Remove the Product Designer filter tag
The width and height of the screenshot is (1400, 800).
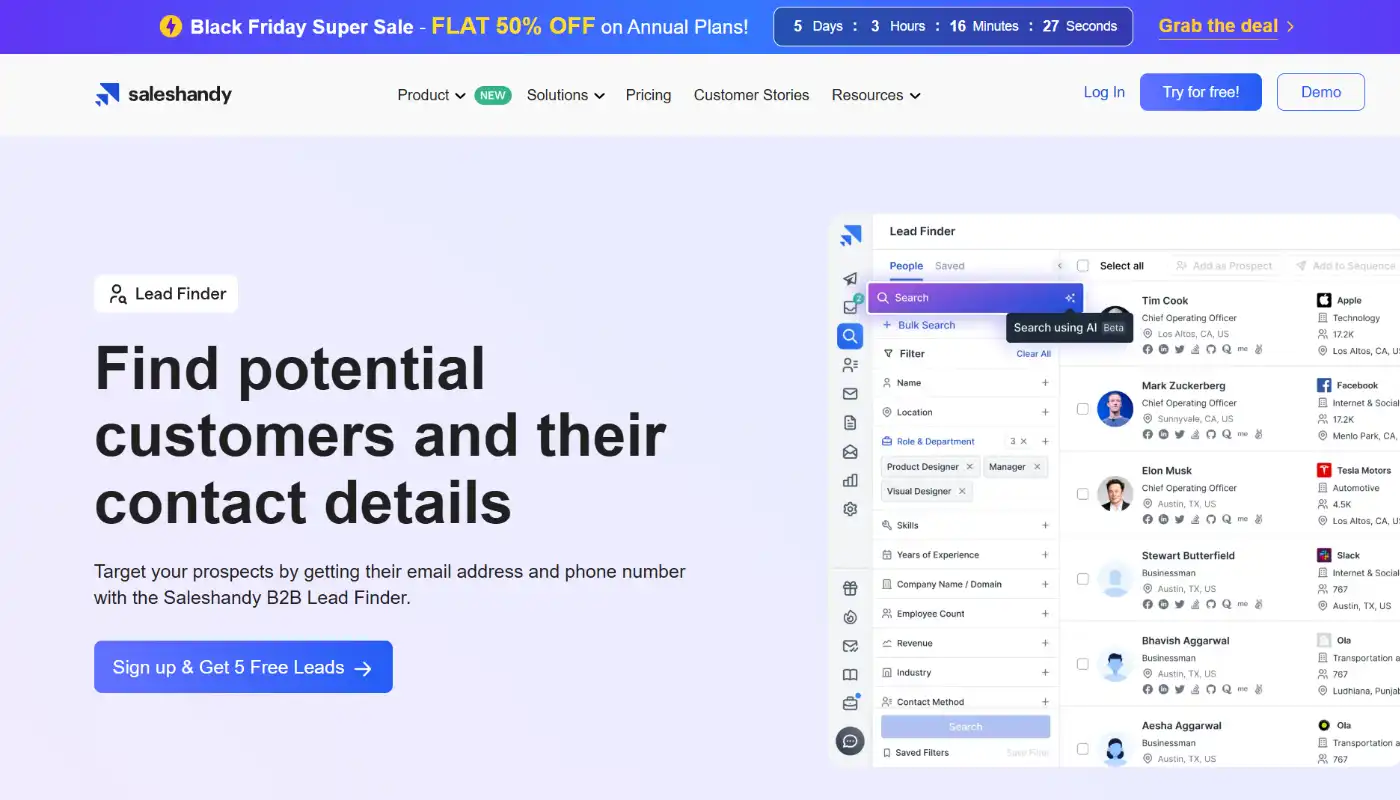(x=969, y=467)
